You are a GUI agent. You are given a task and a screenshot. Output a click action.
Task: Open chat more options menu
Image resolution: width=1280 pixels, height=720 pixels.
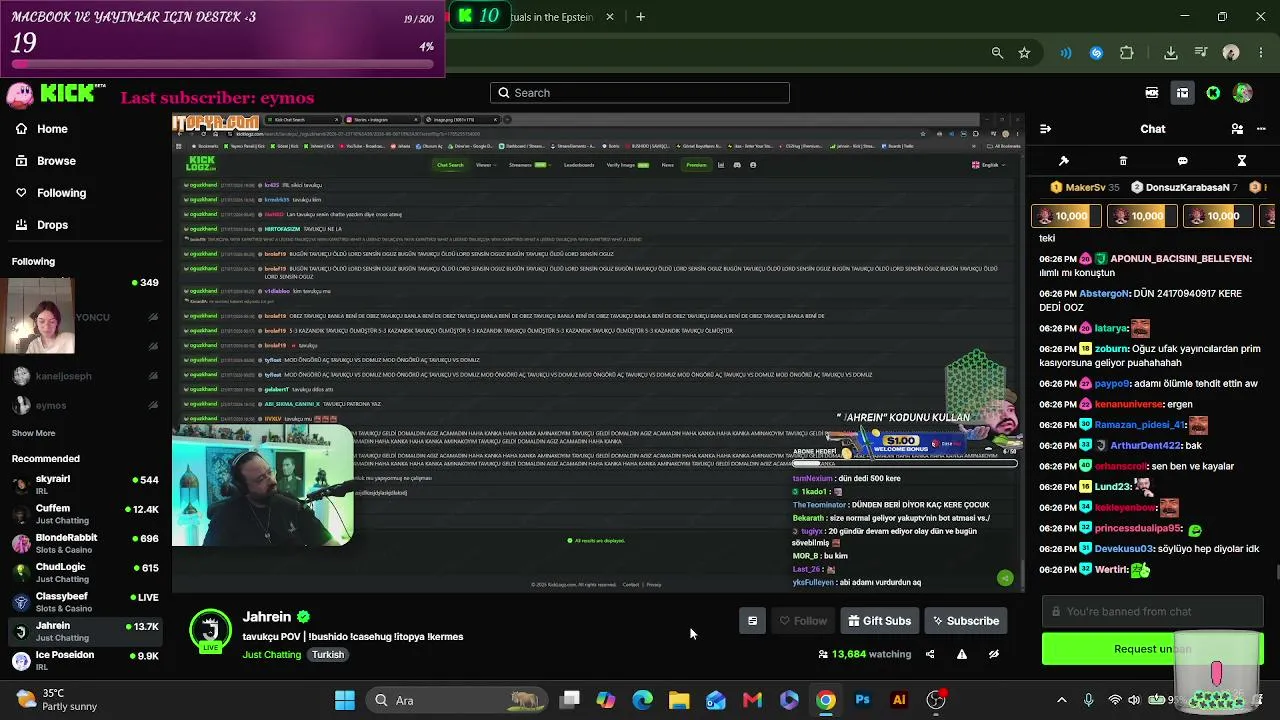1263,129
